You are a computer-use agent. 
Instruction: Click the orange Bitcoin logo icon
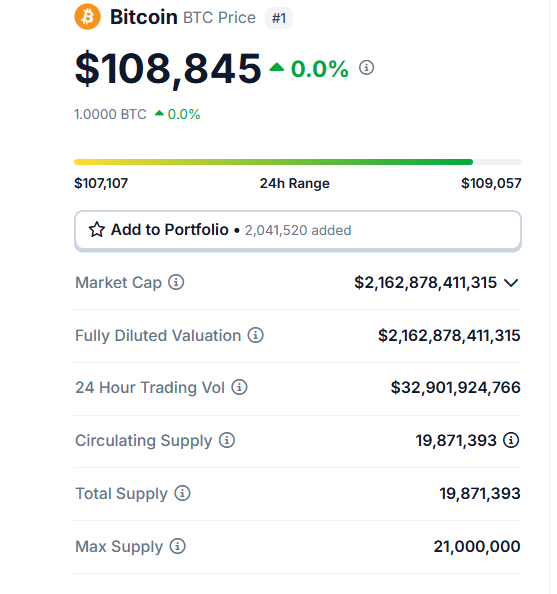click(x=88, y=17)
